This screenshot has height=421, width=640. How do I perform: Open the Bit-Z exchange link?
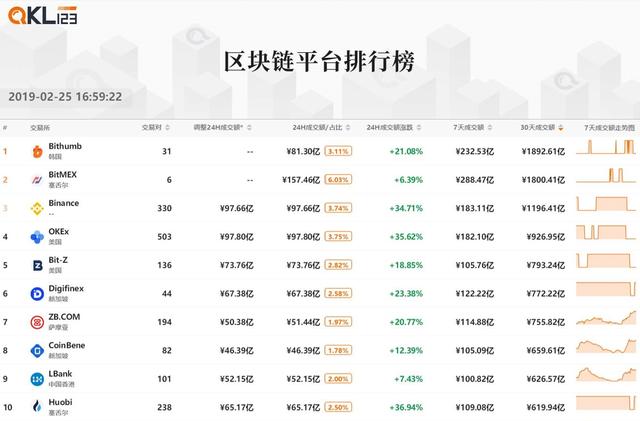click(x=58, y=260)
